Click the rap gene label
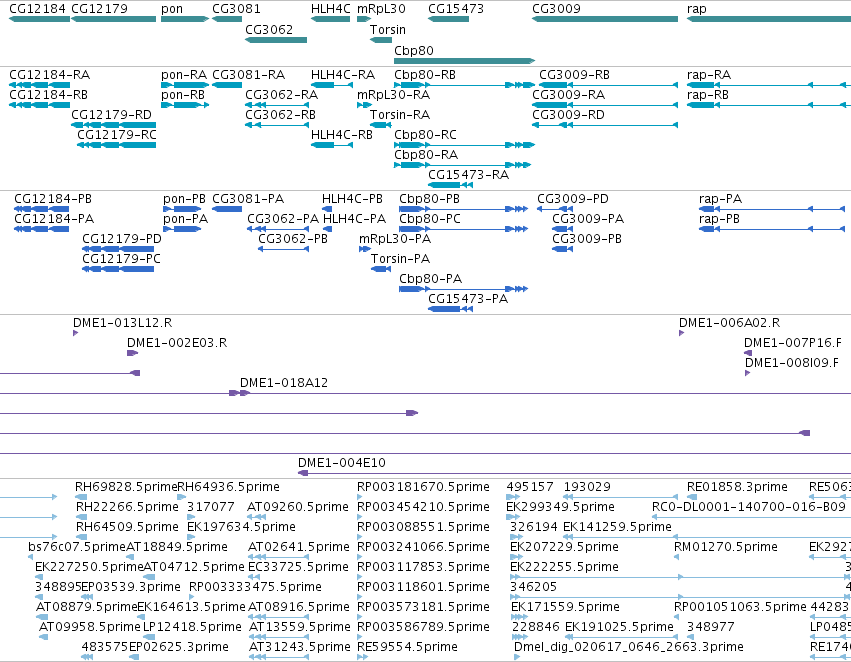The height and width of the screenshot is (662, 851). pyautogui.click(x=696, y=9)
